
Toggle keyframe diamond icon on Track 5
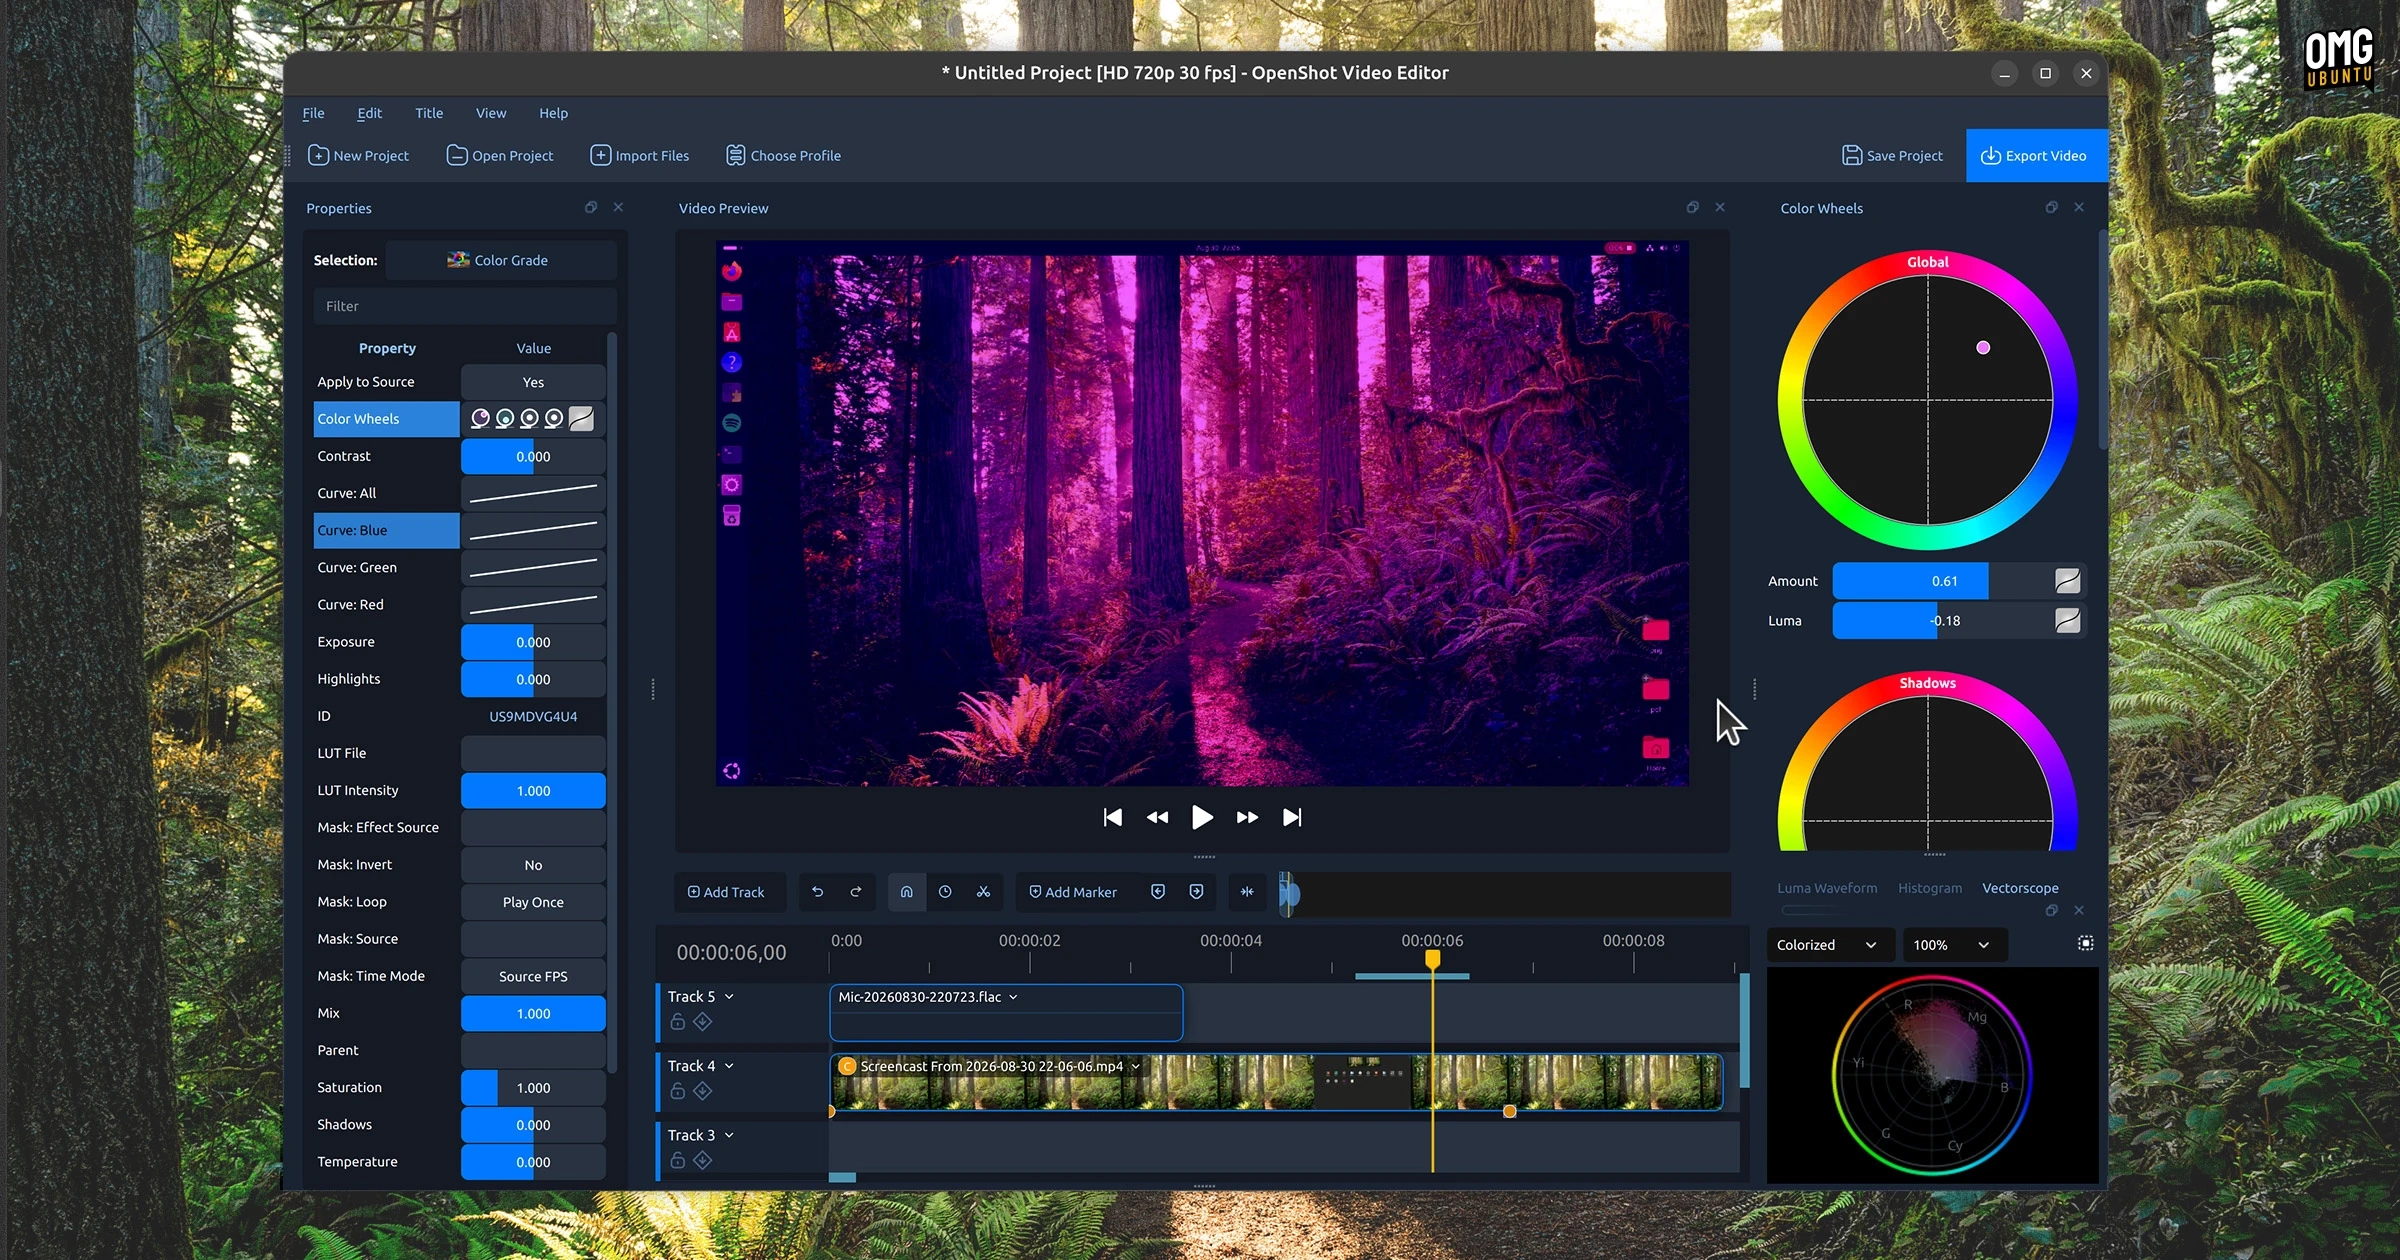click(x=703, y=1021)
